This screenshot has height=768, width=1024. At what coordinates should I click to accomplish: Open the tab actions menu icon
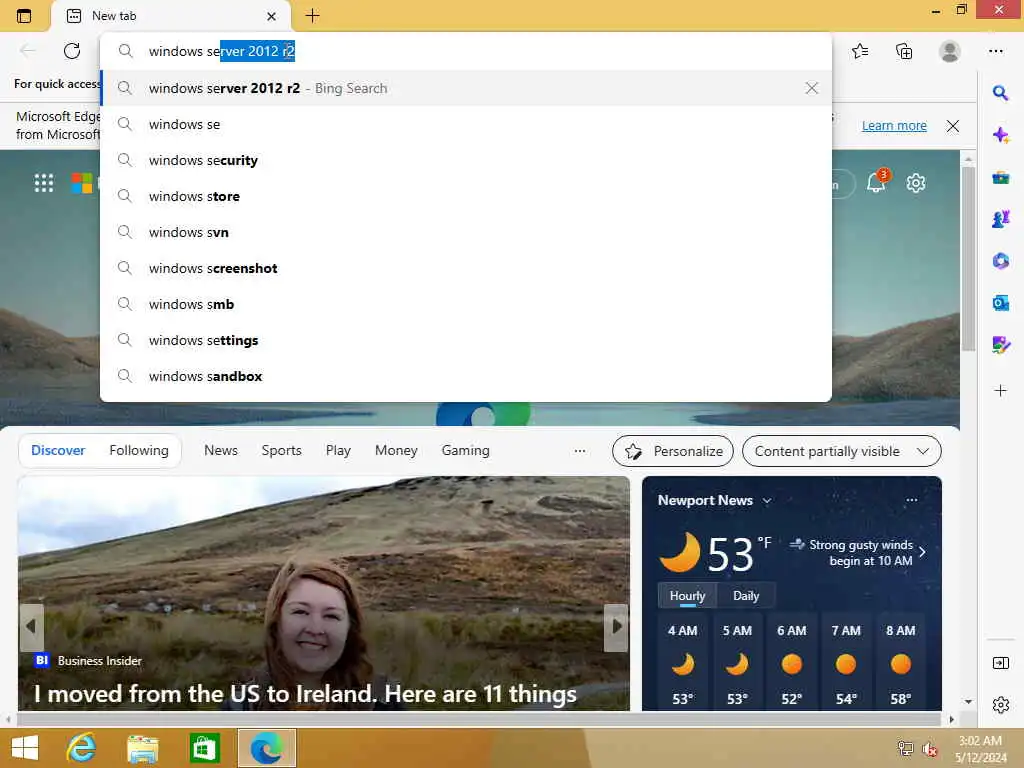24,16
